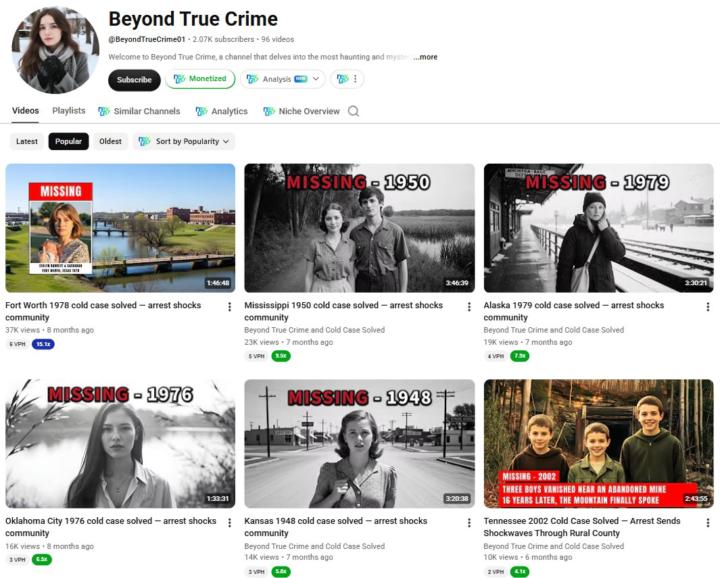Click the green multiplier badge under Kansas 1948 video
This screenshot has width=720, height=578.
(x=281, y=572)
